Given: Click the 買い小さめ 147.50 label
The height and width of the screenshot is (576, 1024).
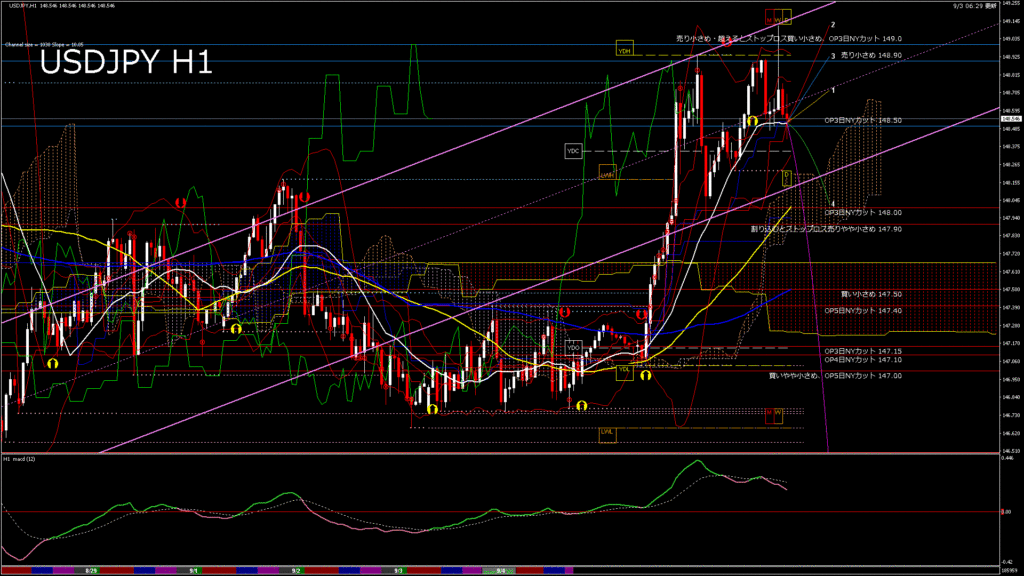Looking at the screenshot, I should pyautogui.click(x=871, y=294).
